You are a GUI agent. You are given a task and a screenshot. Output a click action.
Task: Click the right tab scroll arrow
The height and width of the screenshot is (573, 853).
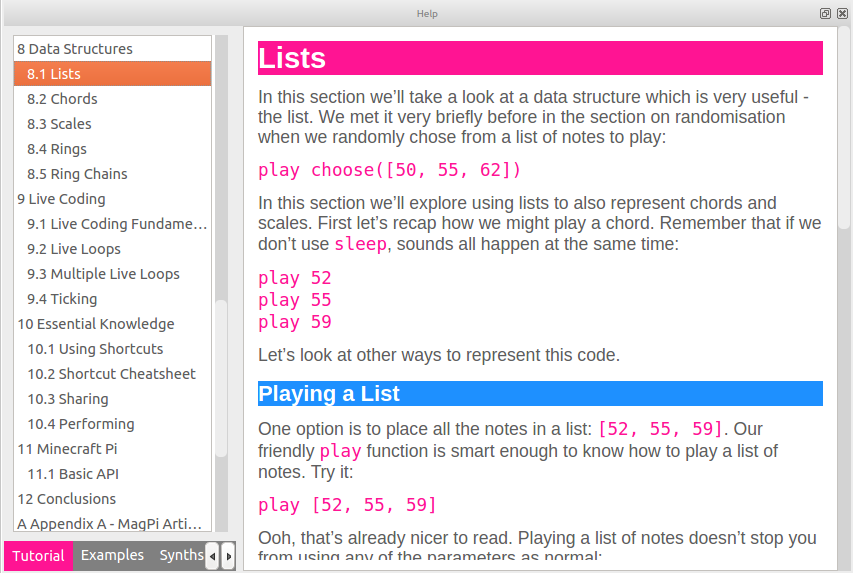(x=229, y=556)
